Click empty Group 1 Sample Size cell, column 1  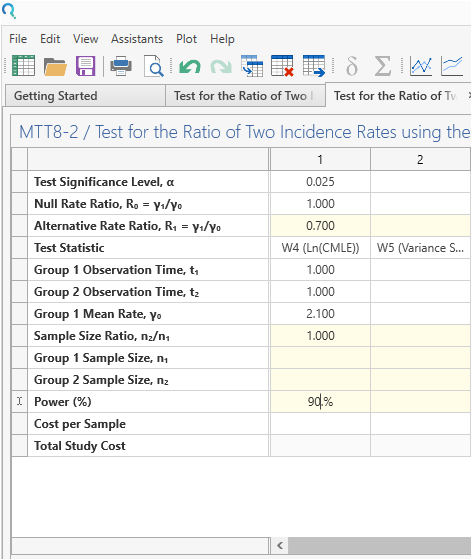[x=320, y=358]
